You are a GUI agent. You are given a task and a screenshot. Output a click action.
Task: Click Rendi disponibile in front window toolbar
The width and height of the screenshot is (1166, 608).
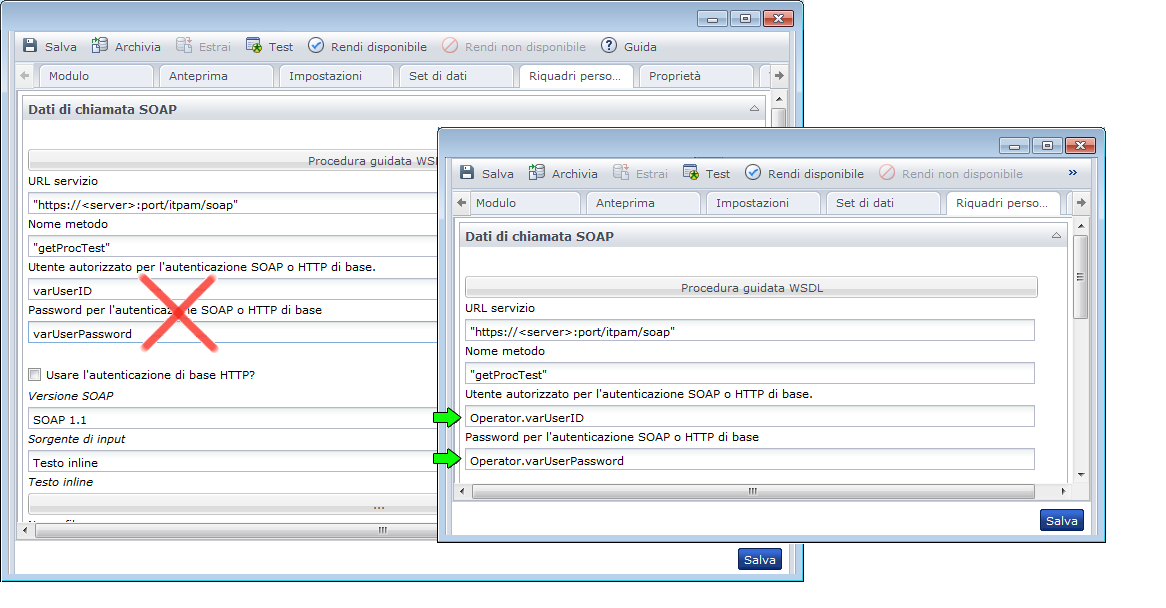[x=805, y=173]
